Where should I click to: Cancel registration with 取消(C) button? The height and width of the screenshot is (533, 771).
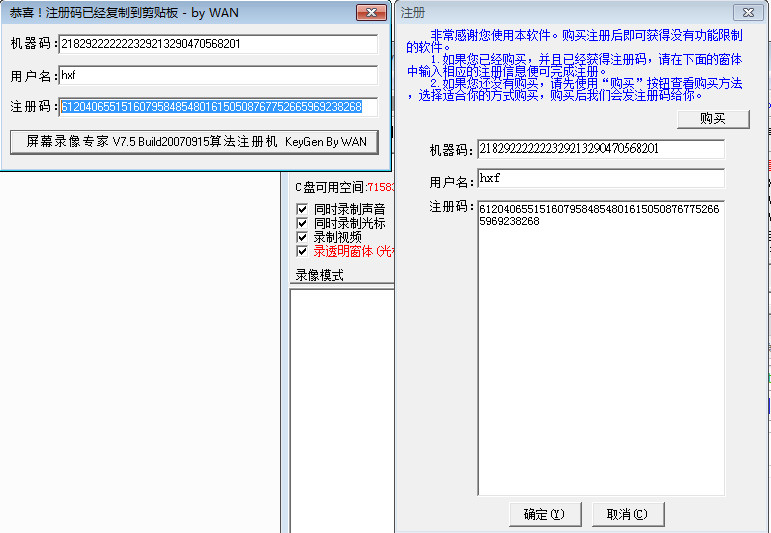(x=628, y=514)
